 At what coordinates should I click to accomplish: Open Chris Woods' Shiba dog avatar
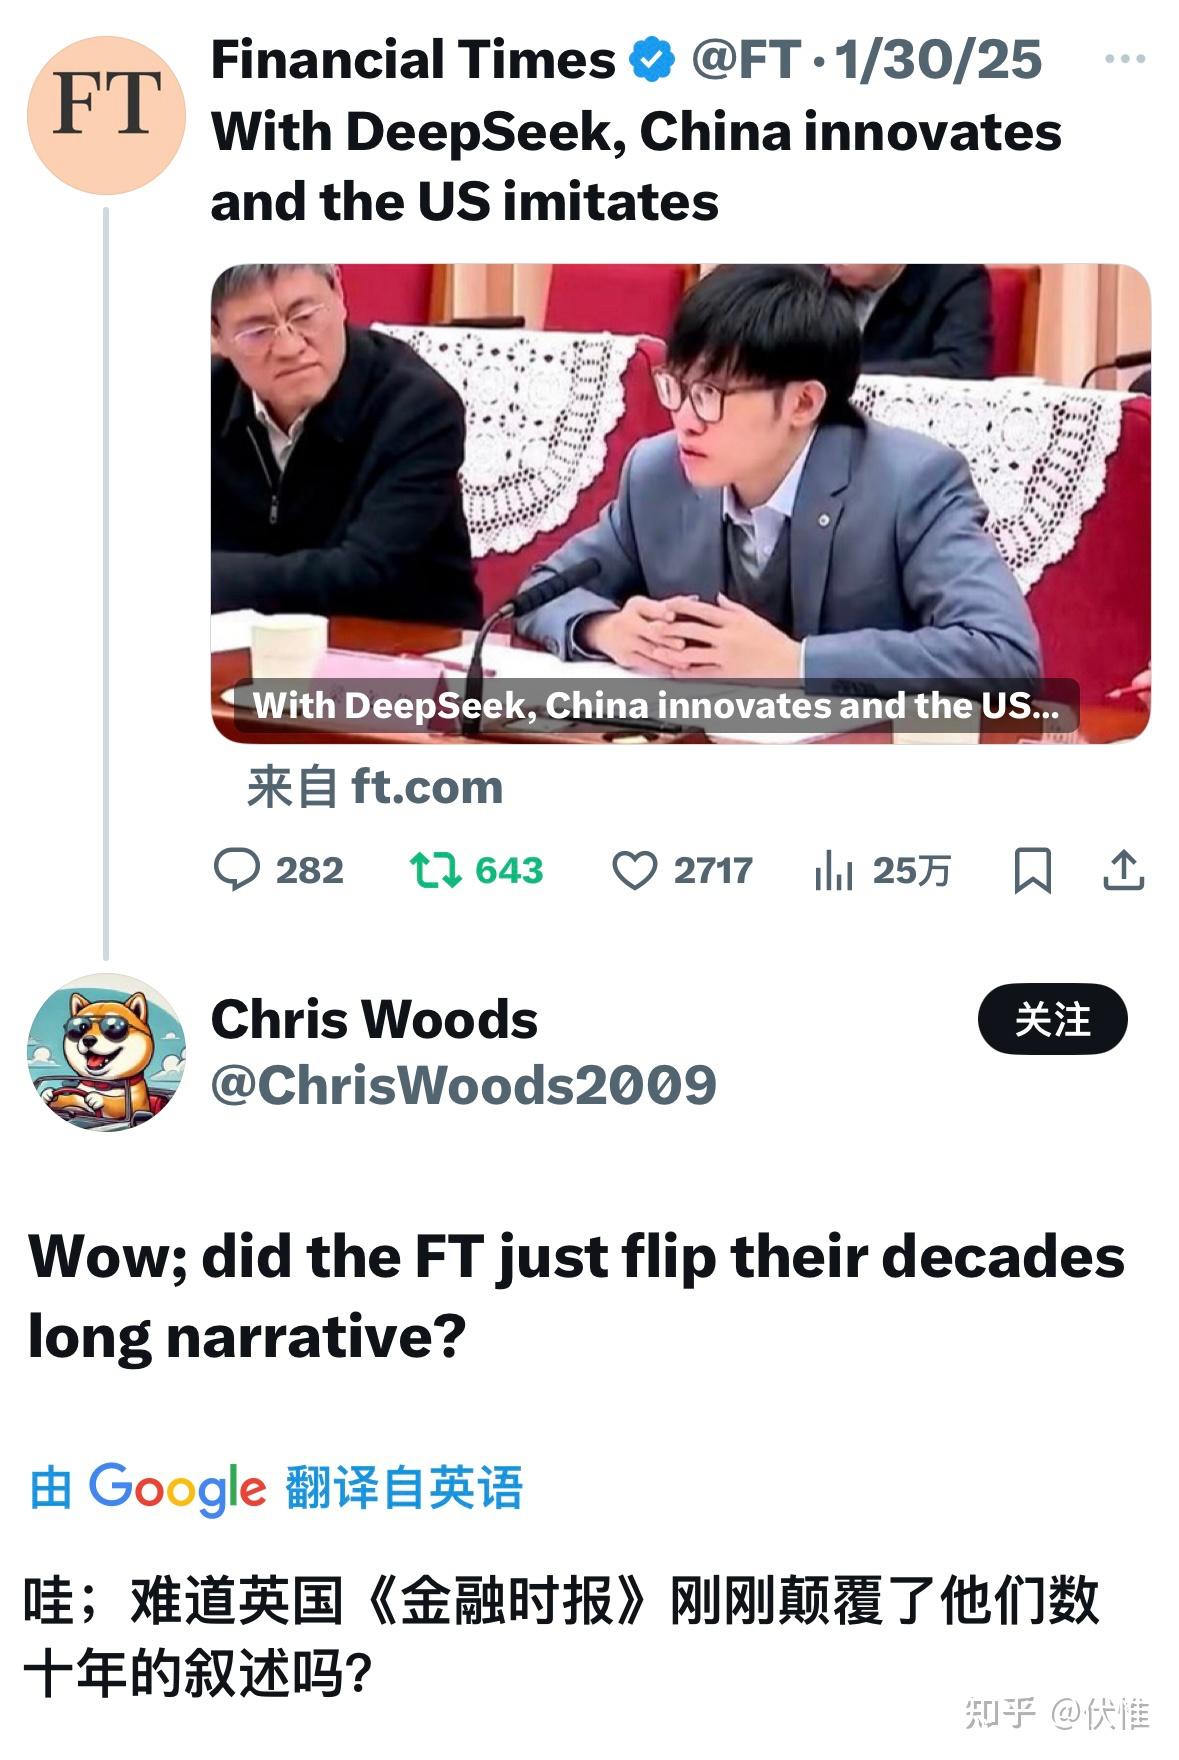coord(106,1052)
